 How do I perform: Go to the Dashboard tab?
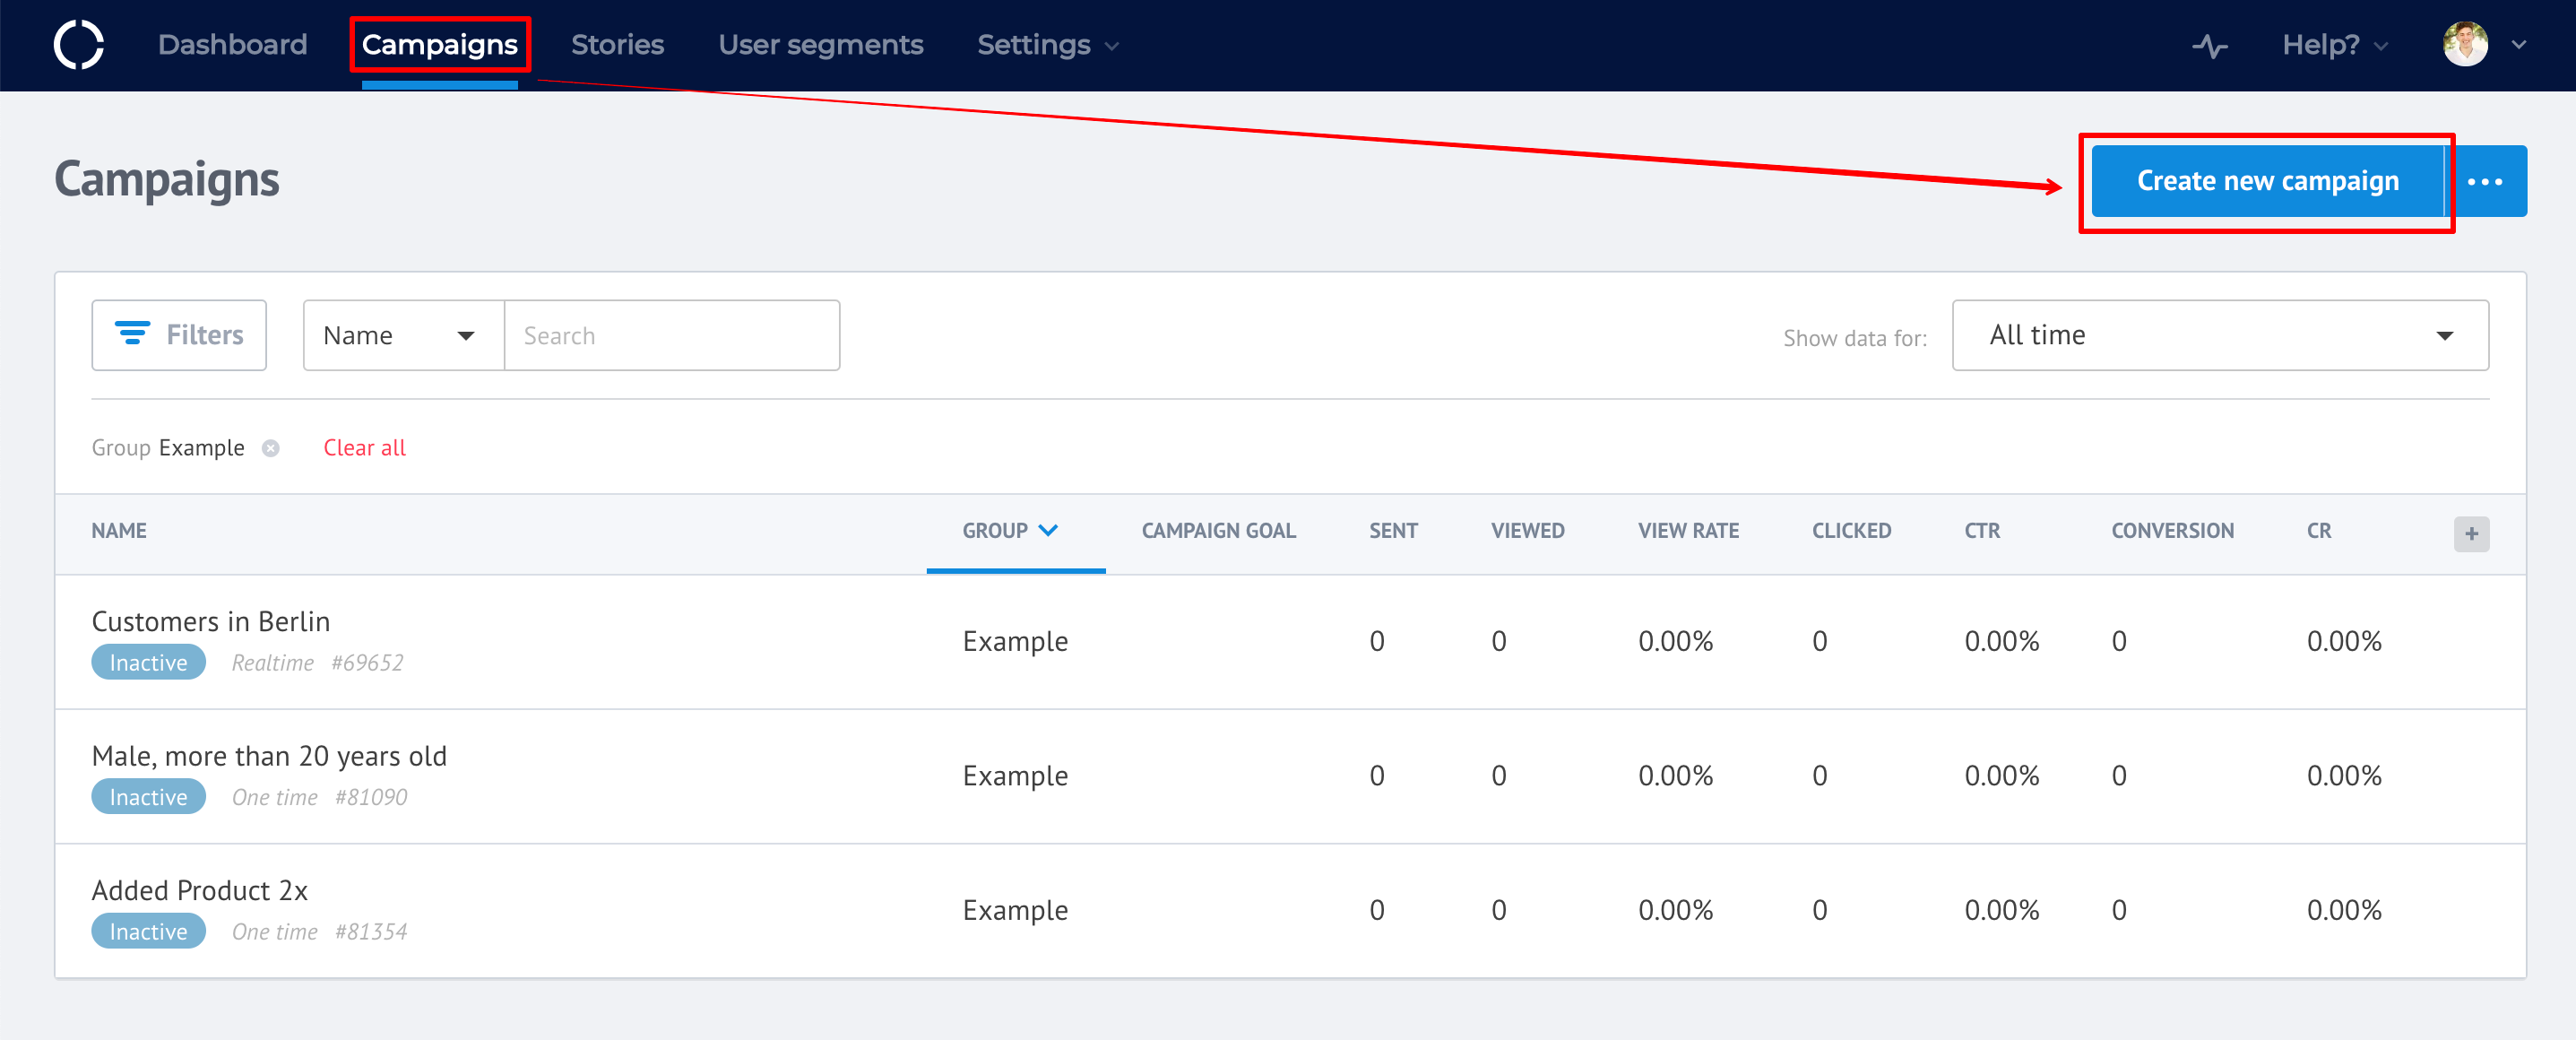[232, 45]
